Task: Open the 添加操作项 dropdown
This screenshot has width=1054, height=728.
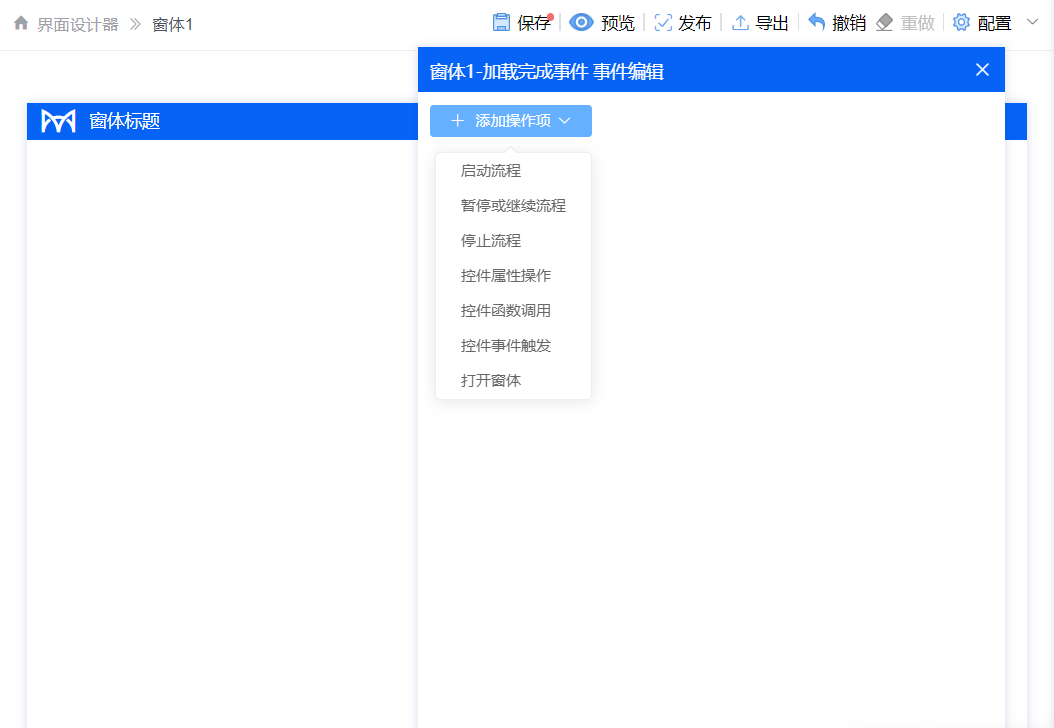Action: pyautogui.click(x=512, y=120)
